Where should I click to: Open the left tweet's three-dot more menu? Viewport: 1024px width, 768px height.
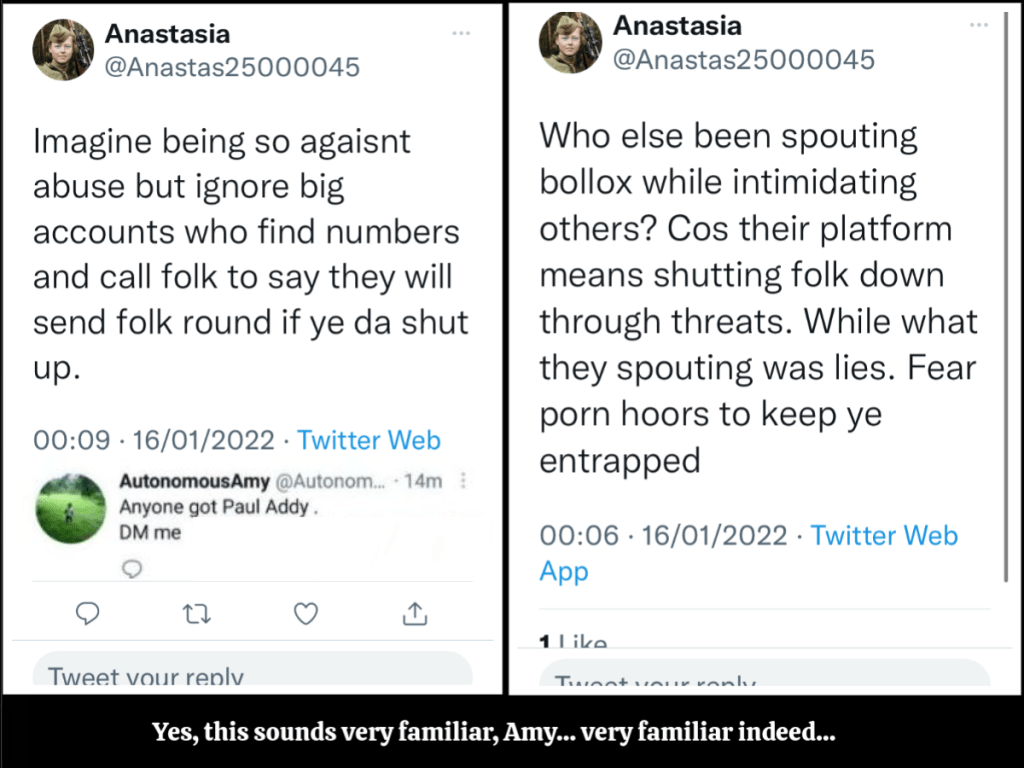(x=461, y=33)
